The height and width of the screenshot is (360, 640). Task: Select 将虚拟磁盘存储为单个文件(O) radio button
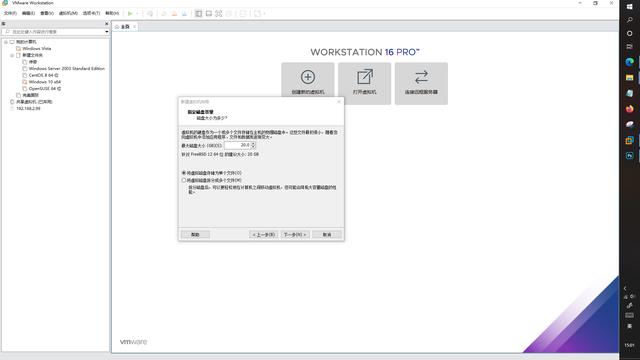pos(184,173)
